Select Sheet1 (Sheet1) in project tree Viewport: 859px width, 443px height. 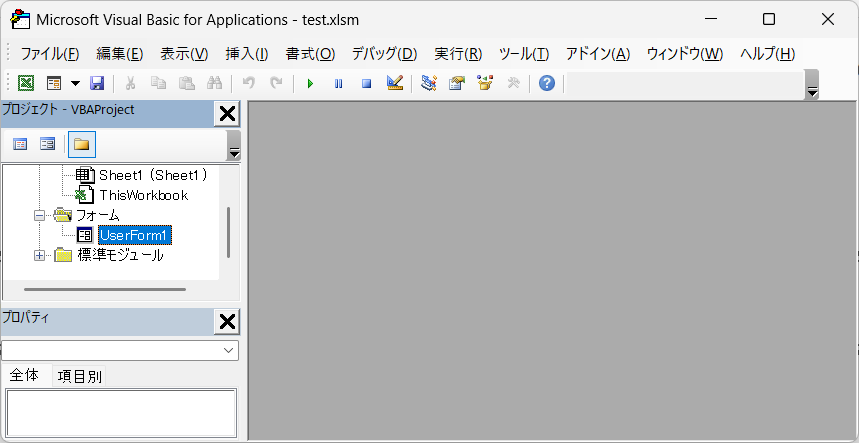coord(153,175)
